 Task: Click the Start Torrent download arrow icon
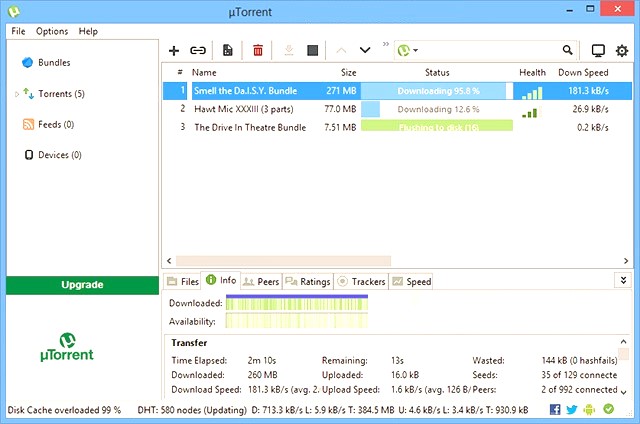coord(289,50)
